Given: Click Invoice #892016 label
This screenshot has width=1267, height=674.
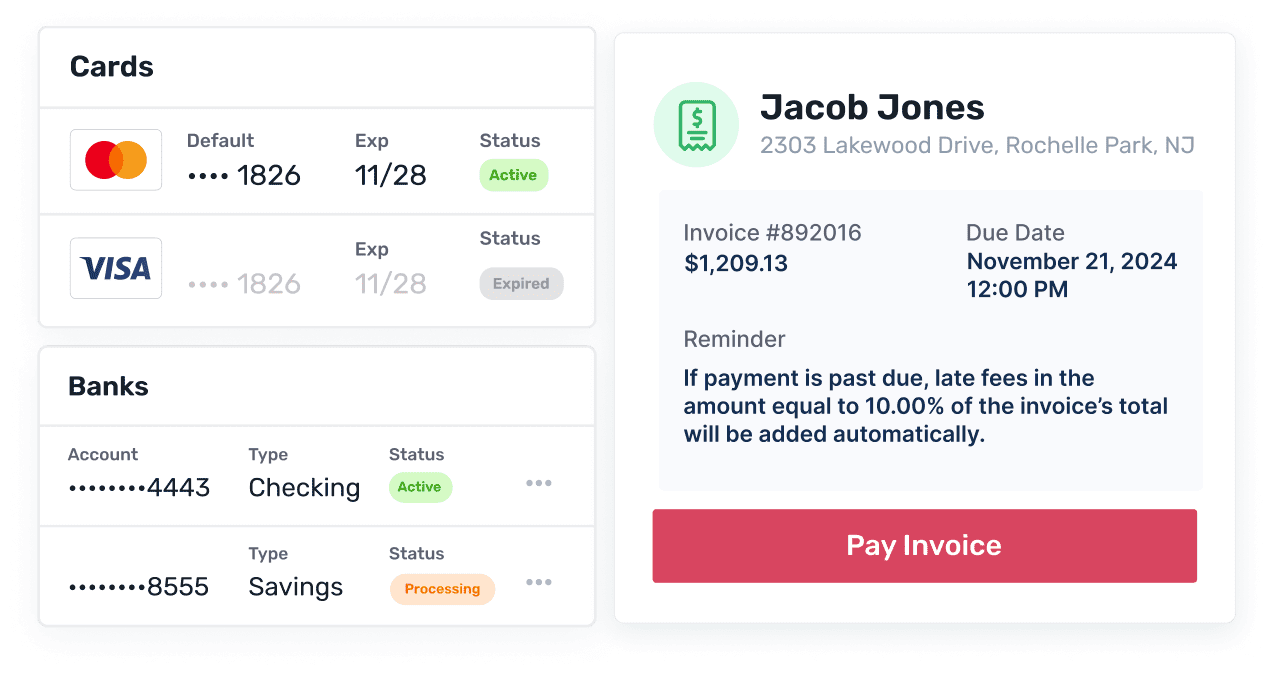Looking at the screenshot, I should click(772, 233).
